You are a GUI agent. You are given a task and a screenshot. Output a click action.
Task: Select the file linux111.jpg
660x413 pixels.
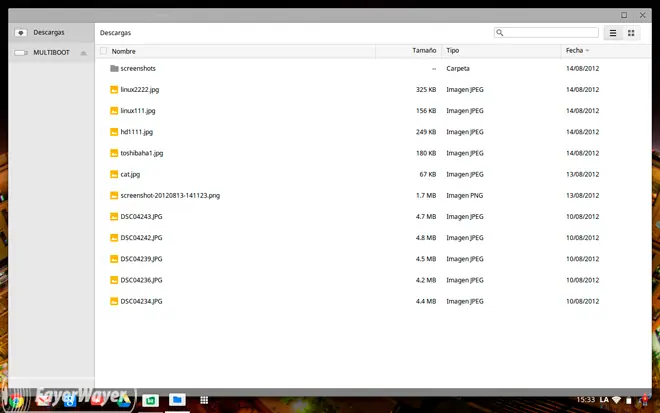point(138,111)
